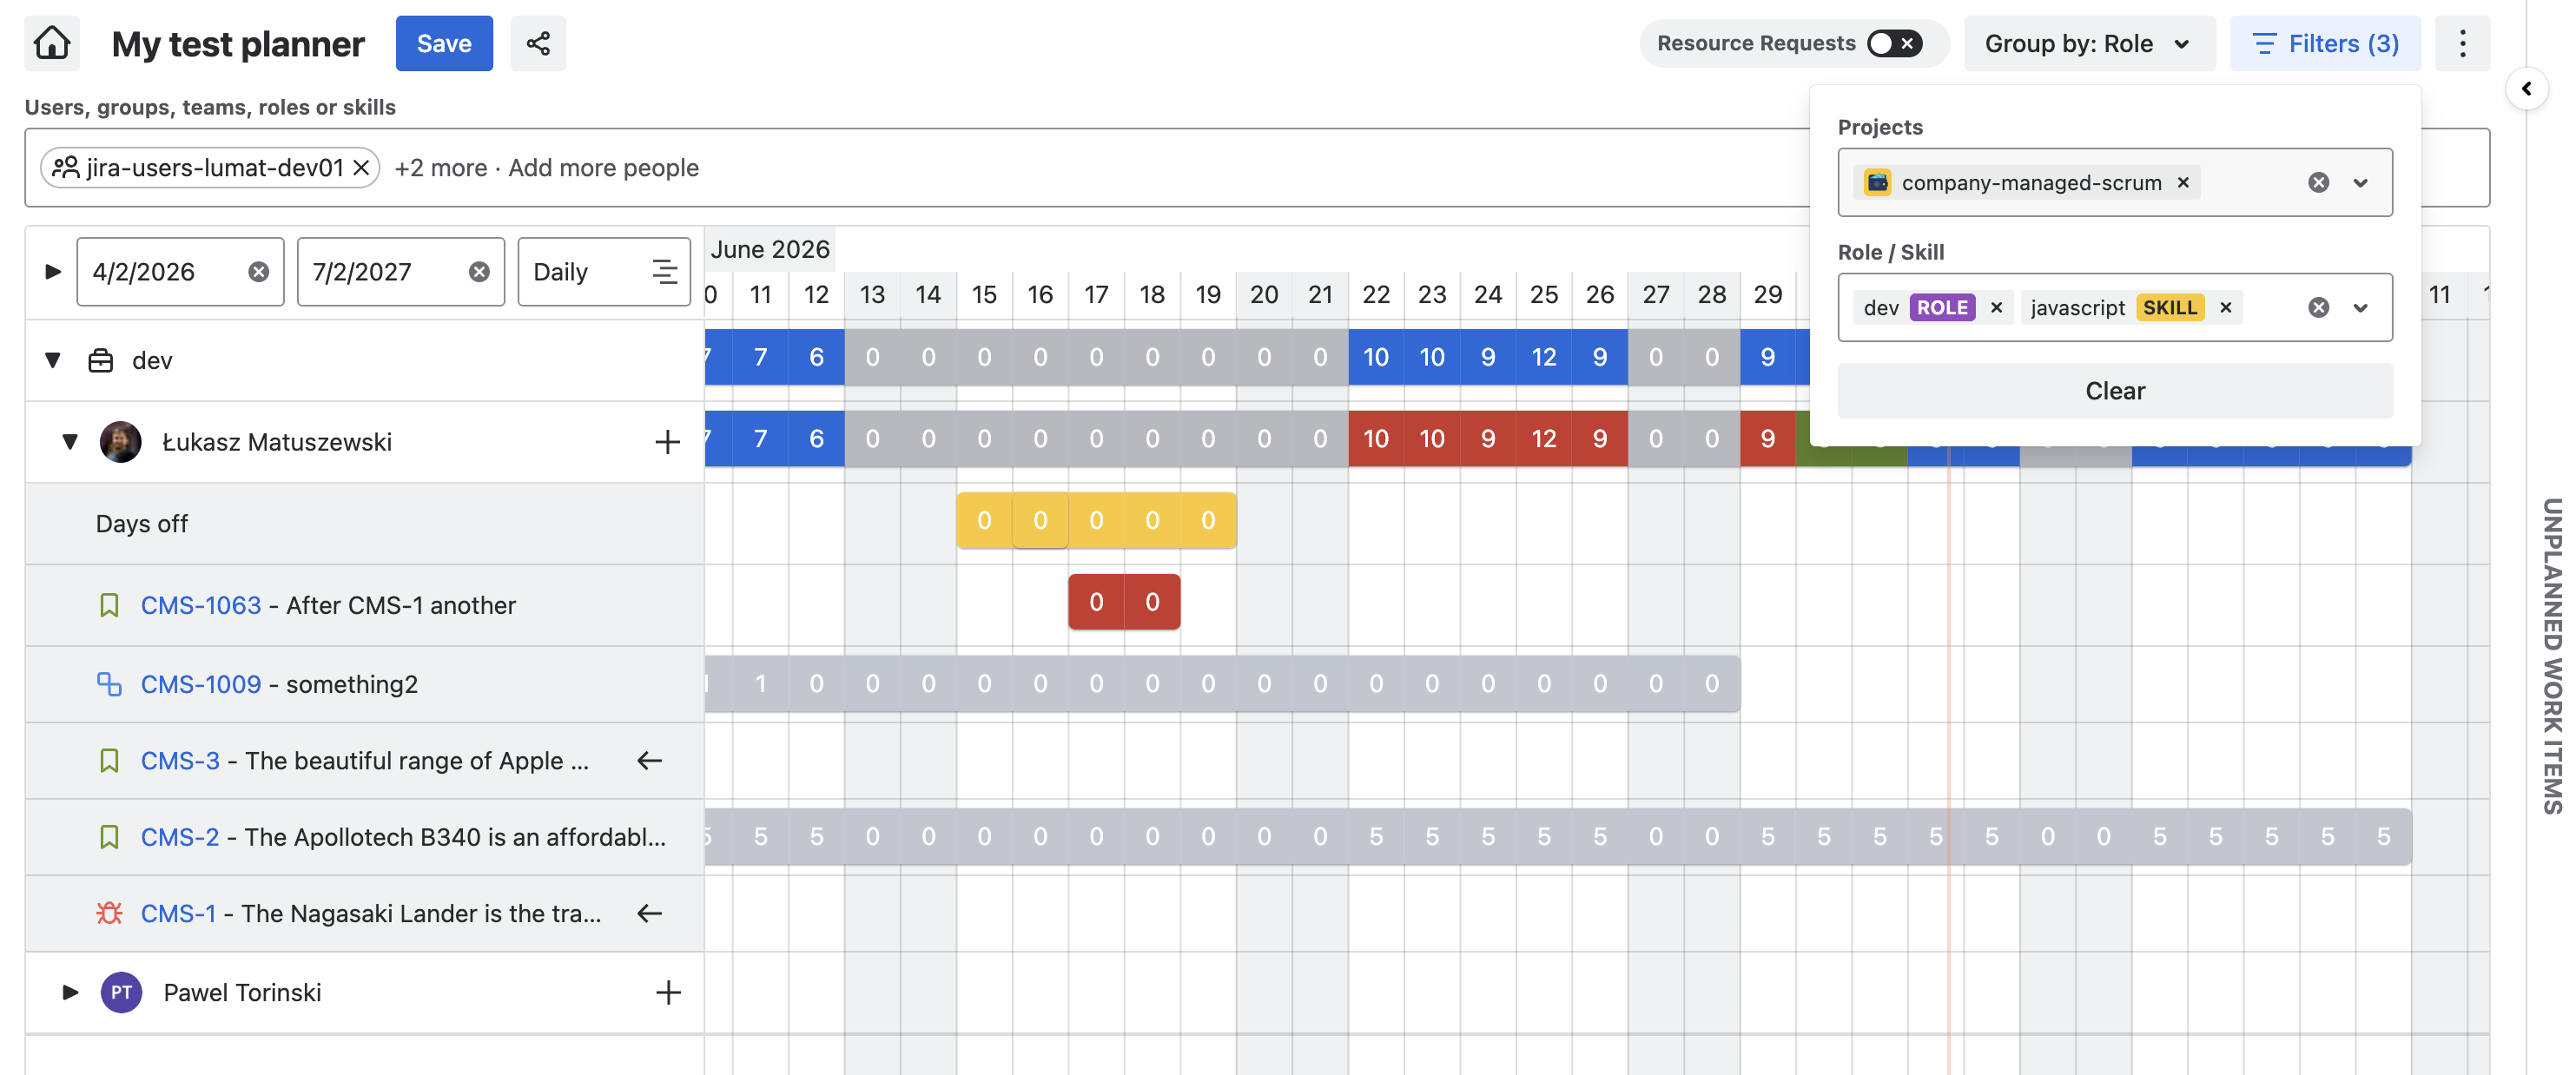
Task: Click '+2 more · Add more people'
Action: click(x=546, y=168)
